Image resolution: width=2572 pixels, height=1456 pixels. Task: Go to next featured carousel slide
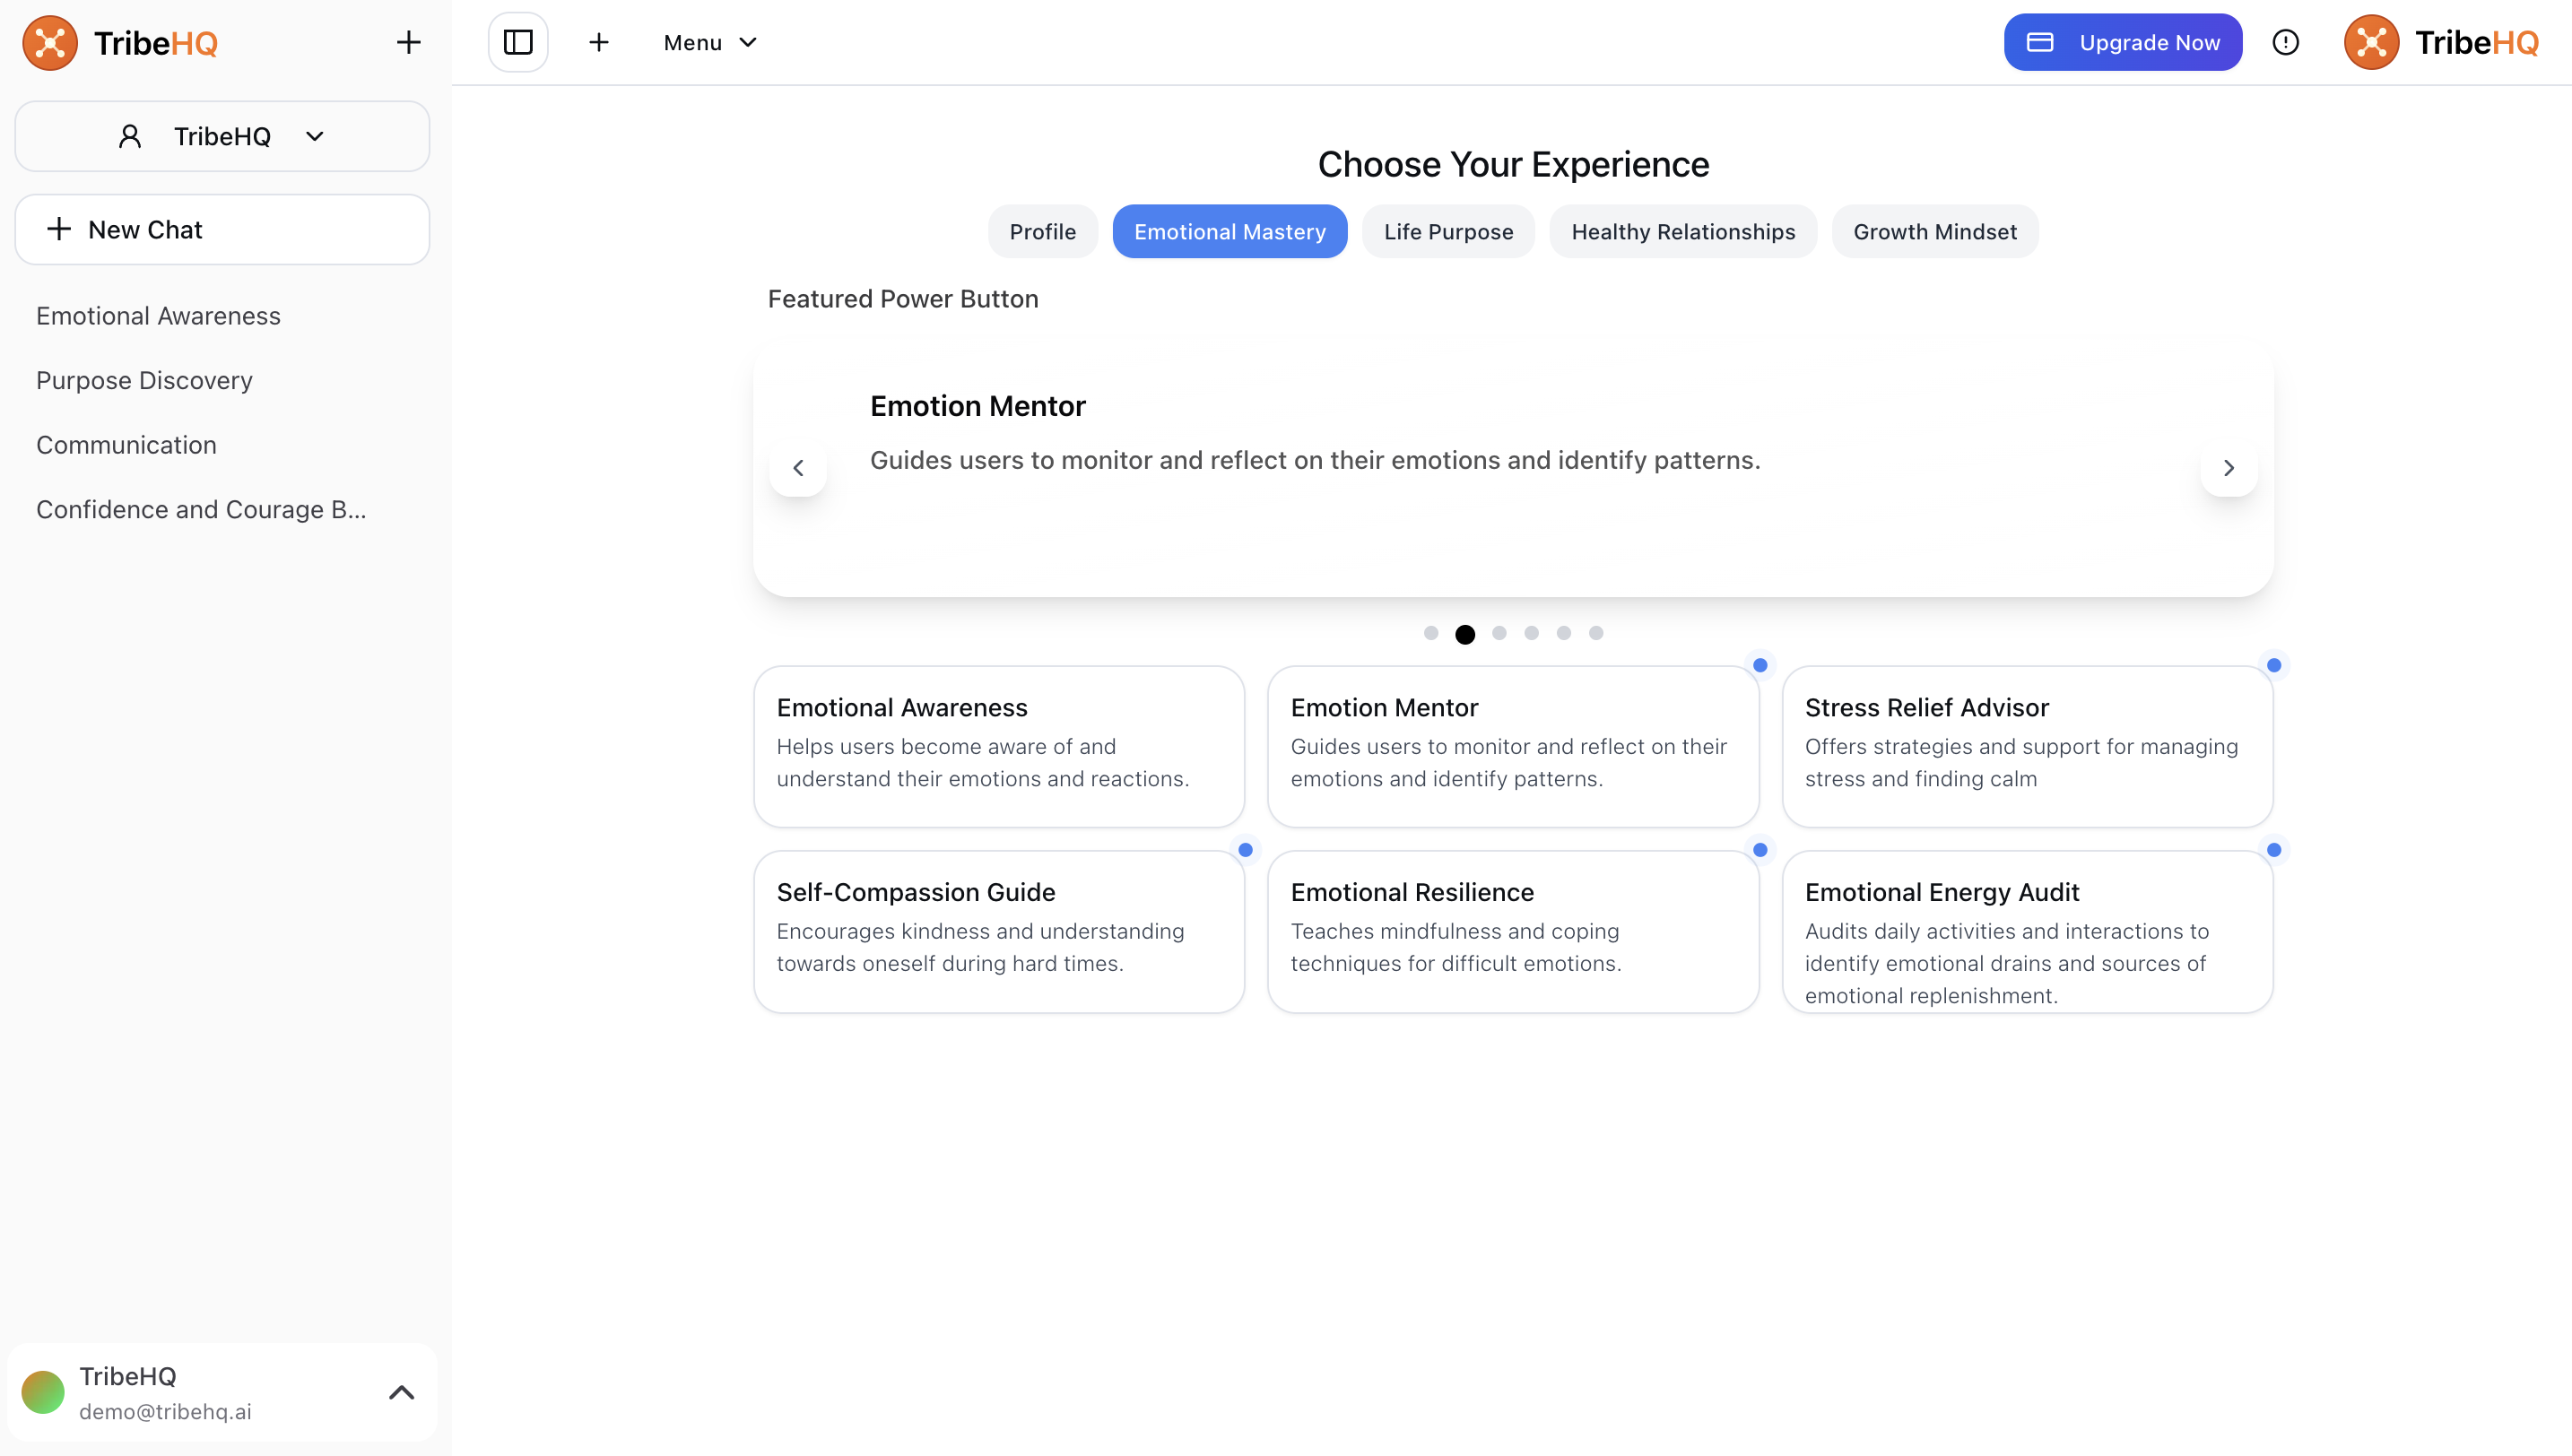click(x=2228, y=468)
